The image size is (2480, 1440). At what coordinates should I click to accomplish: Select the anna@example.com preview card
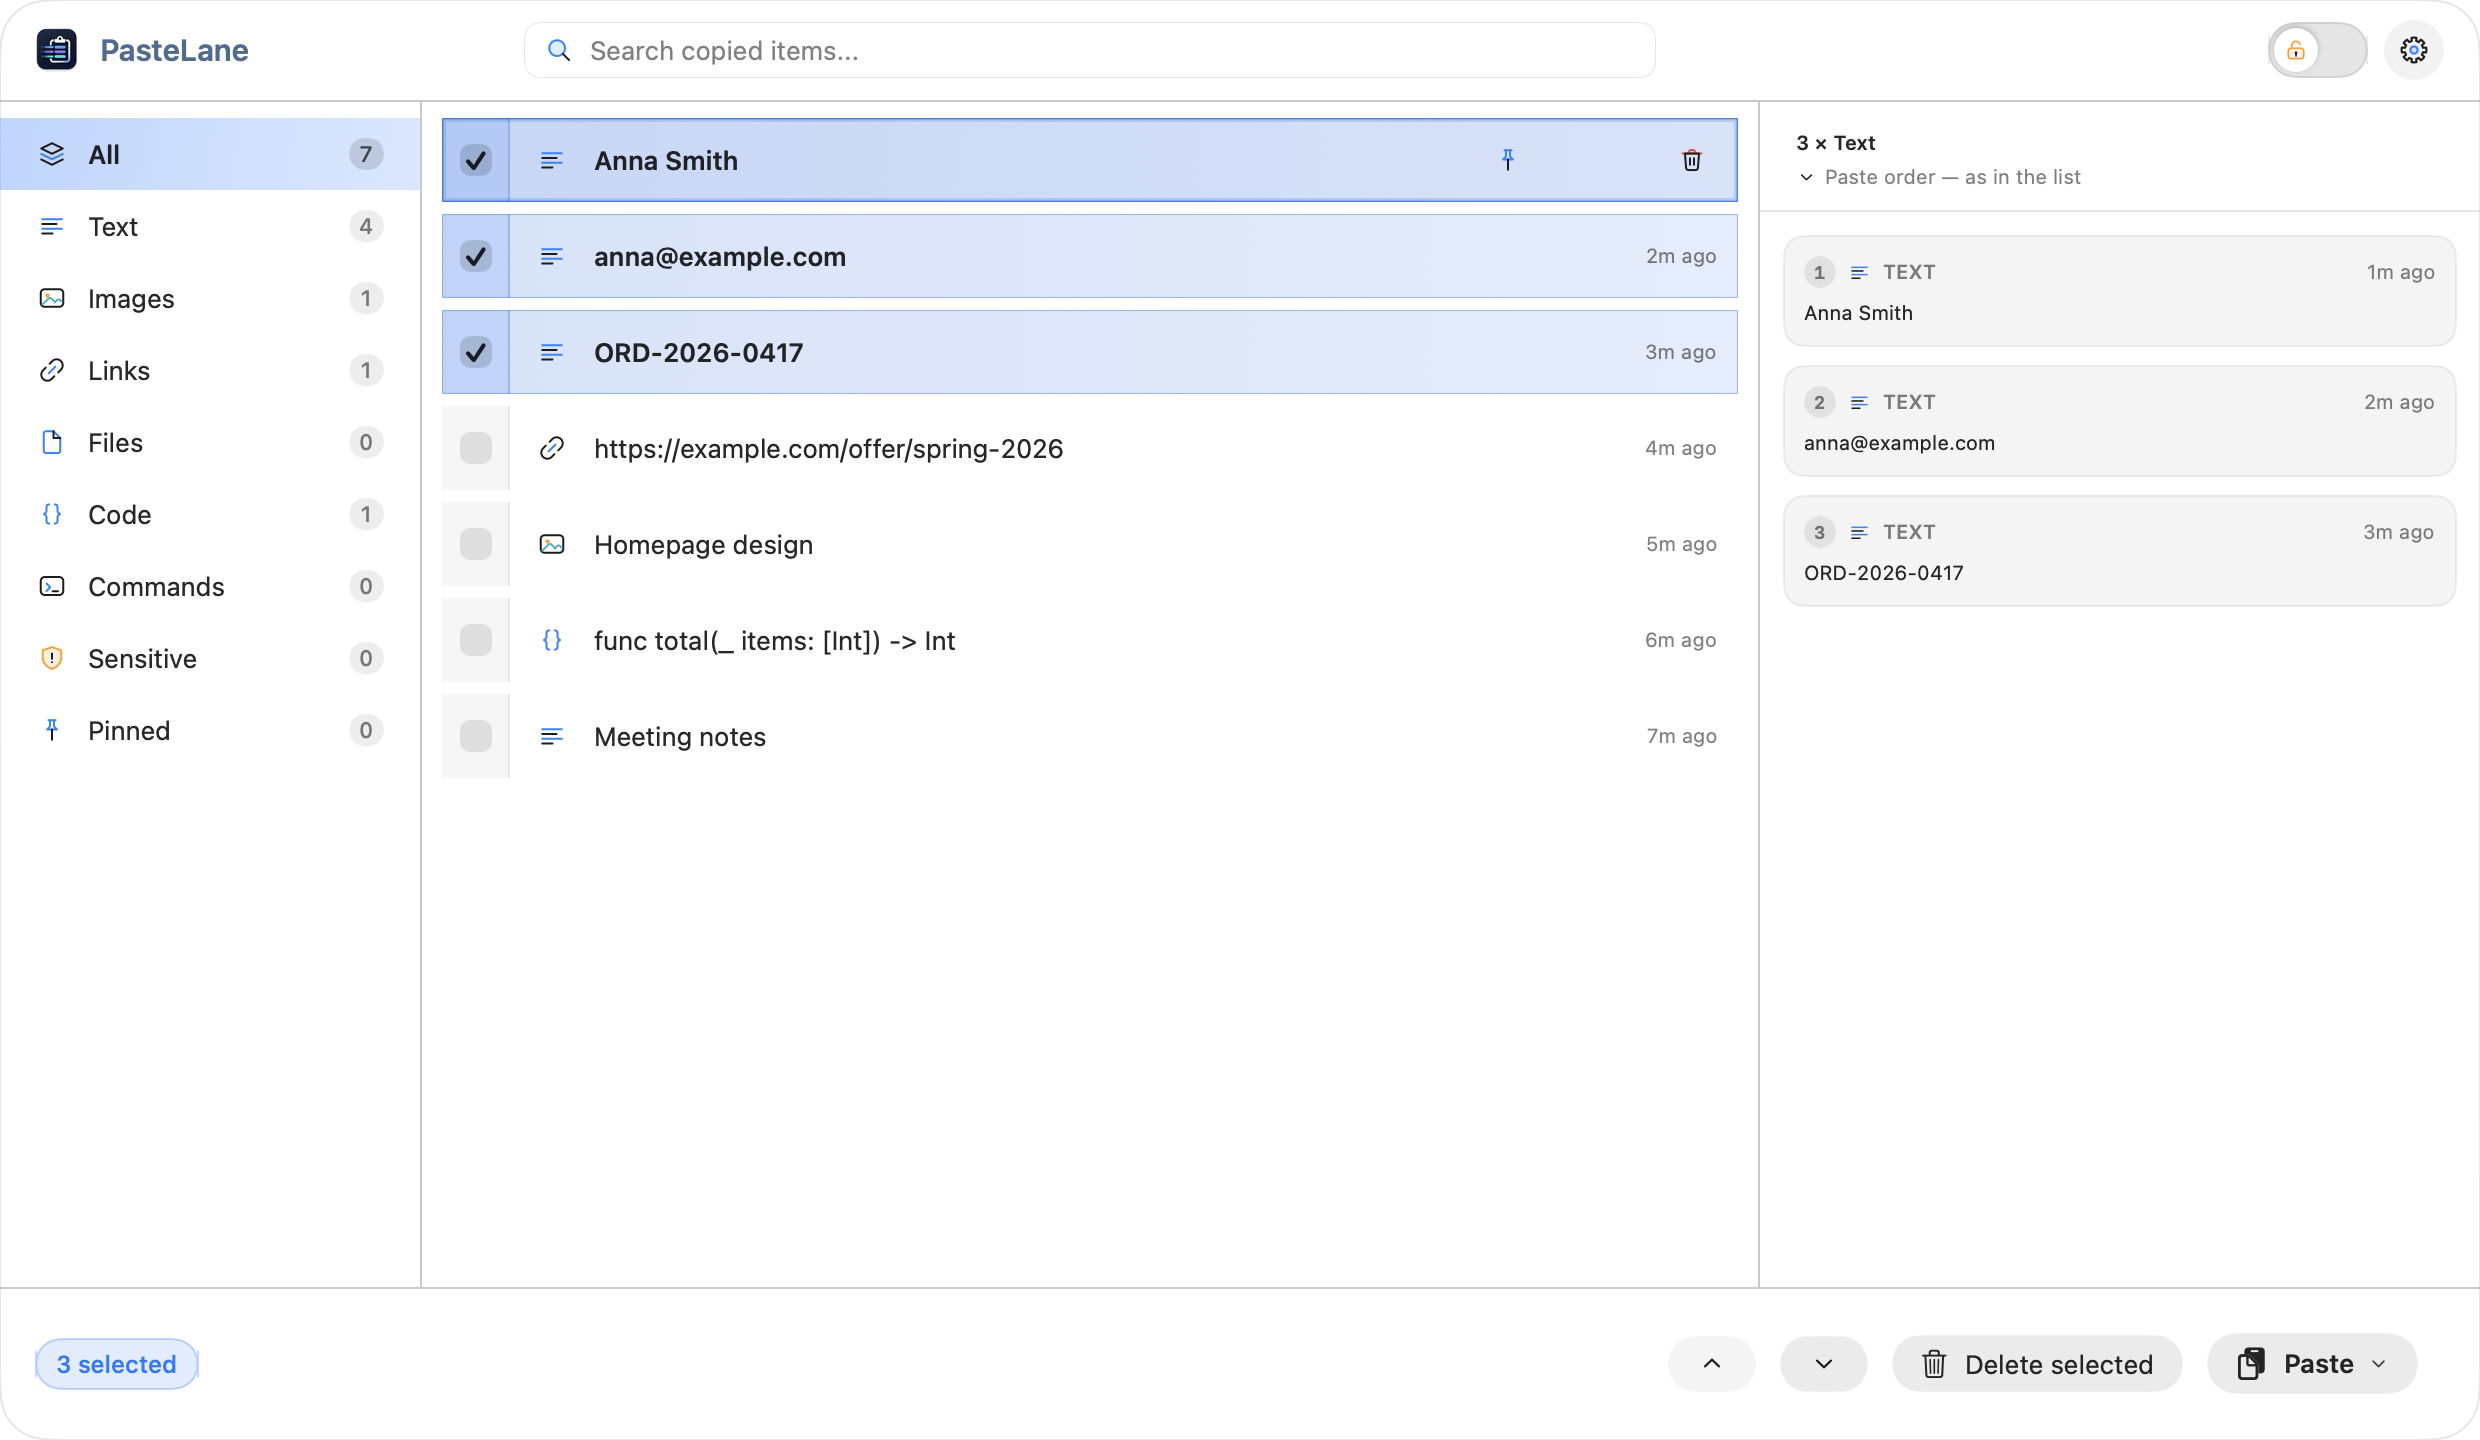[2119, 421]
